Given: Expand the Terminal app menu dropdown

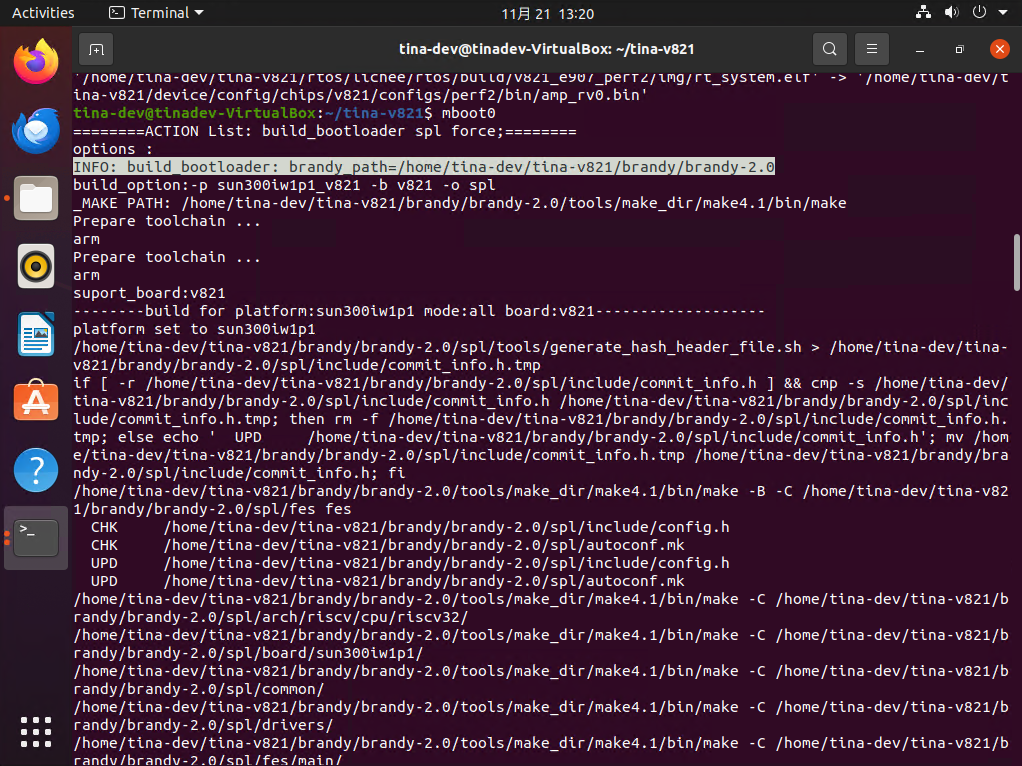Looking at the screenshot, I should [x=155, y=13].
